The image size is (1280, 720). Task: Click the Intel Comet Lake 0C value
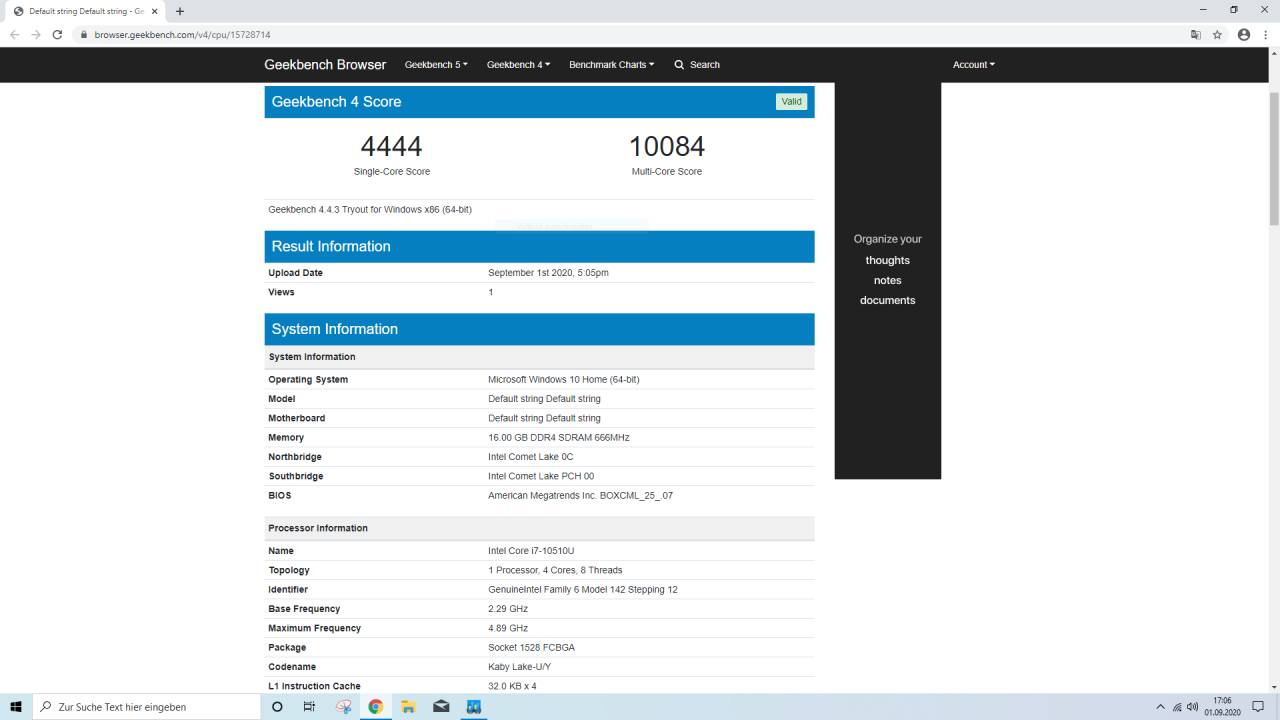coord(531,457)
